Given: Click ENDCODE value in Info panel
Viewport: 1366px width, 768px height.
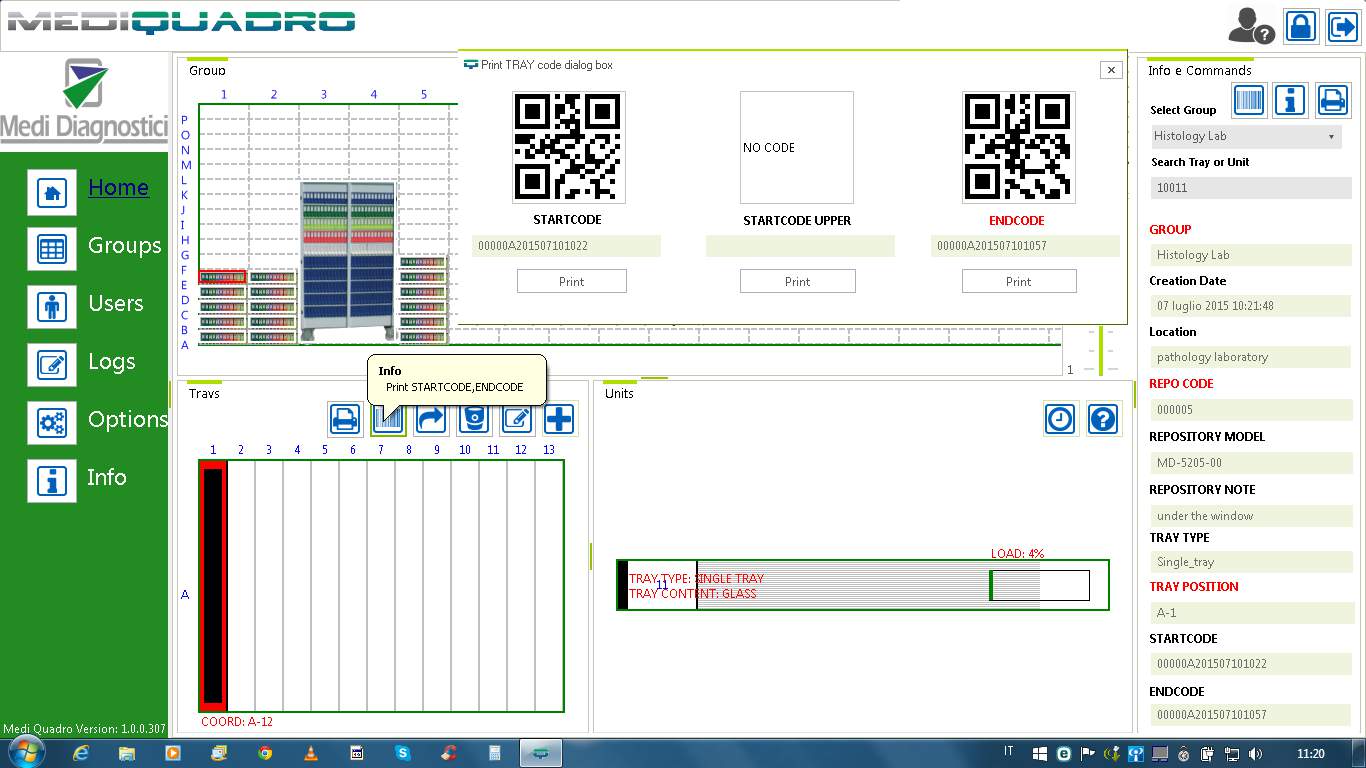Looking at the screenshot, I should coord(1250,715).
